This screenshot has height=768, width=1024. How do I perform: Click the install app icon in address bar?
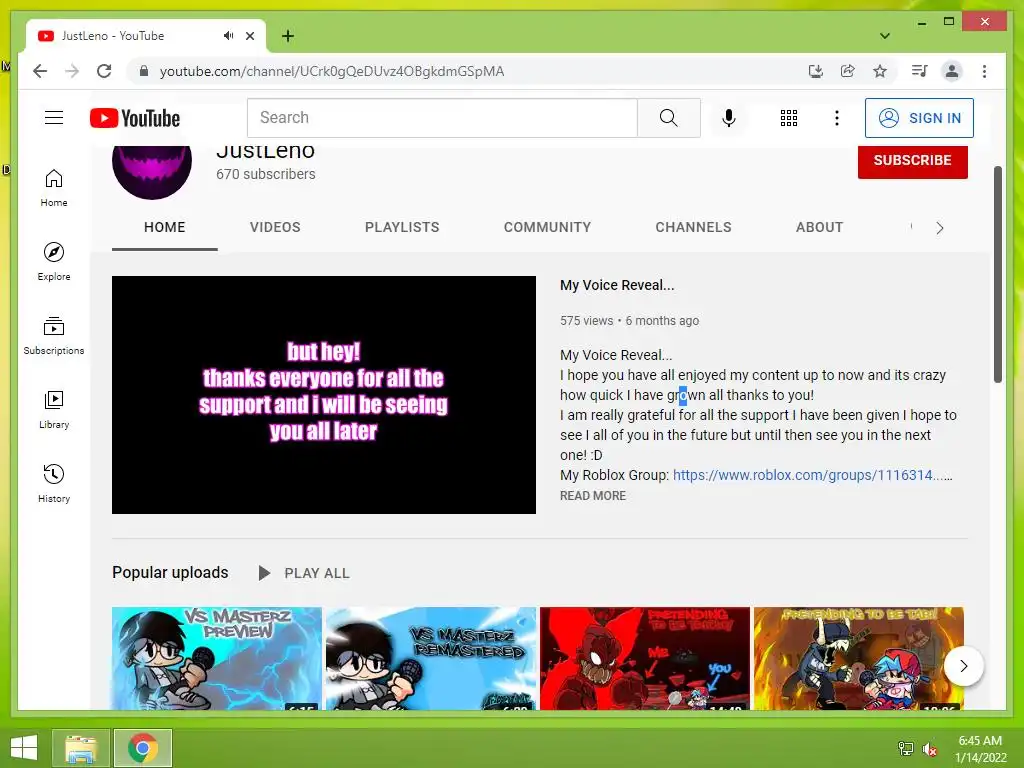point(816,71)
